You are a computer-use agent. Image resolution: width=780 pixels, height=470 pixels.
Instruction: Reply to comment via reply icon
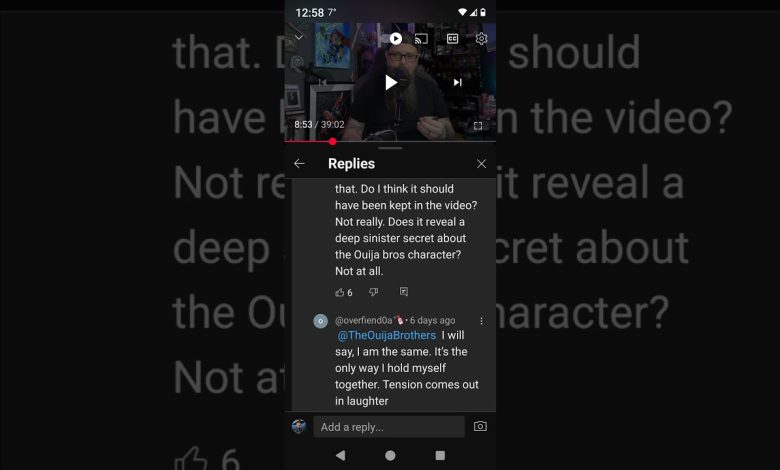tap(404, 292)
